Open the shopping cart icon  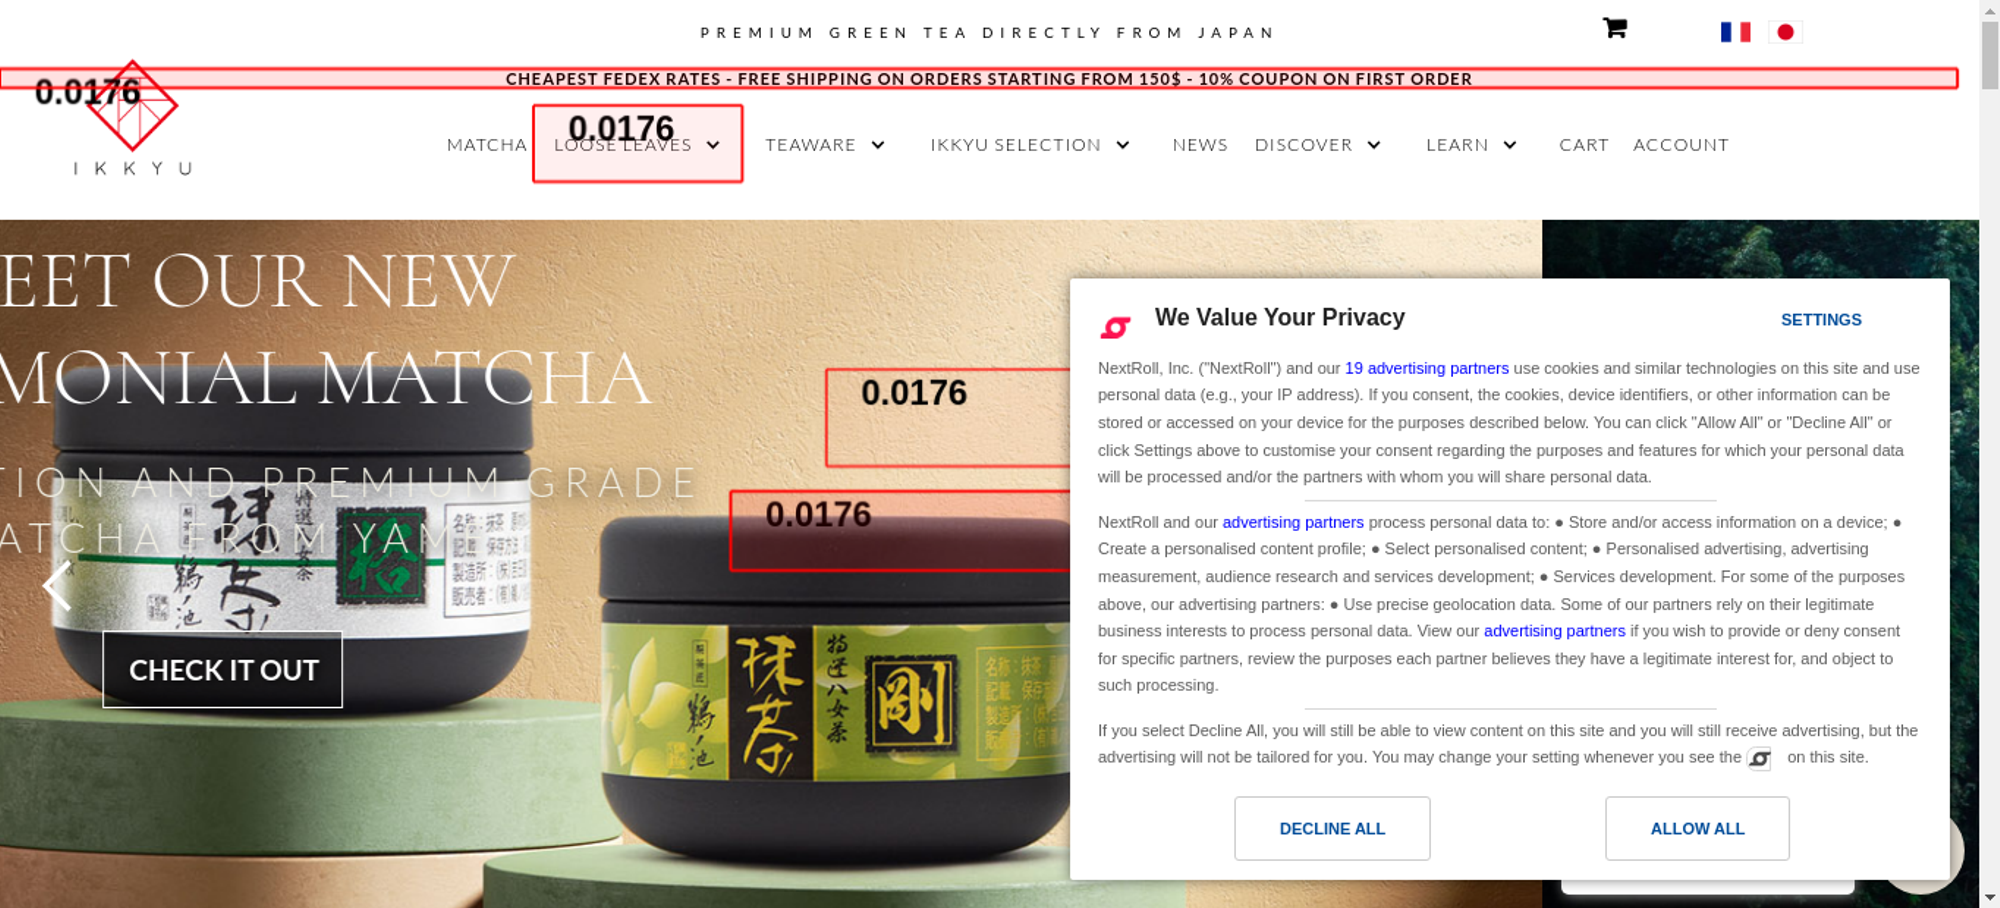coord(1614,28)
